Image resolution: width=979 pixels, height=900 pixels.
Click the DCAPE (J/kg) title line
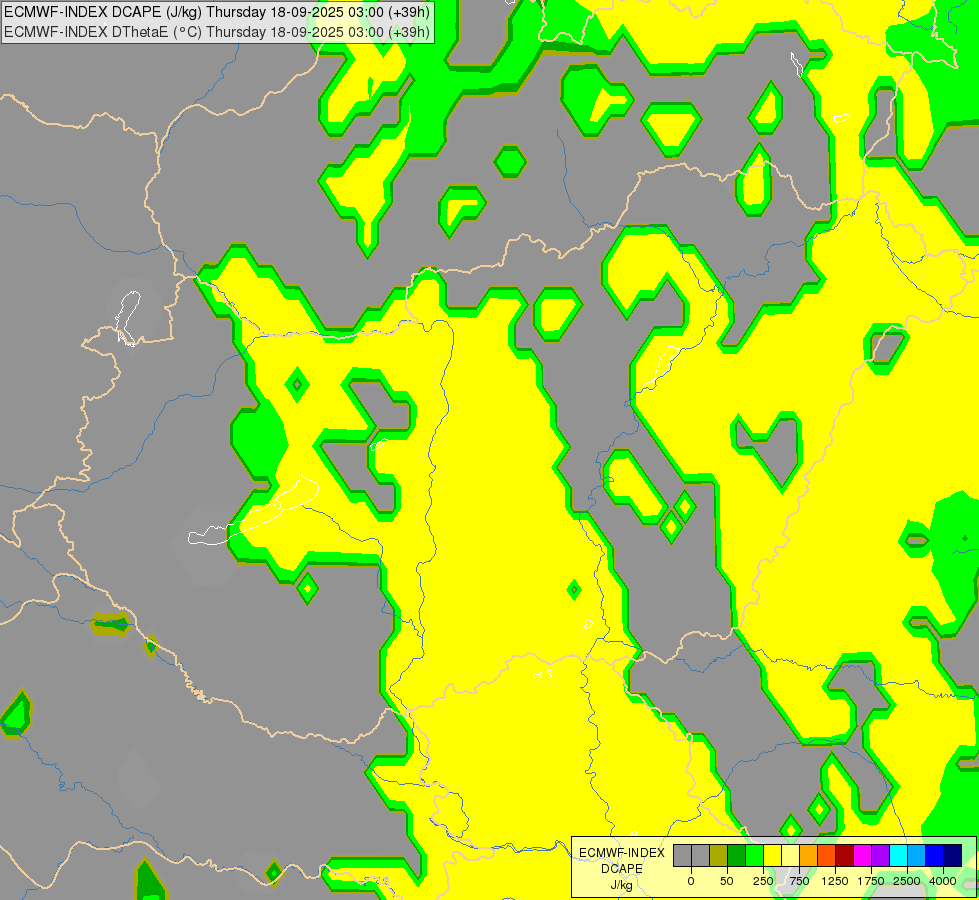[217, 12]
